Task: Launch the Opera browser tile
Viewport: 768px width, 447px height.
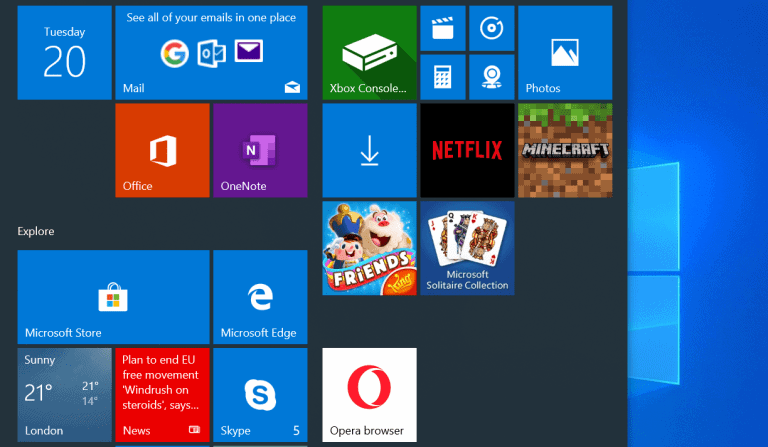Action: (x=369, y=395)
